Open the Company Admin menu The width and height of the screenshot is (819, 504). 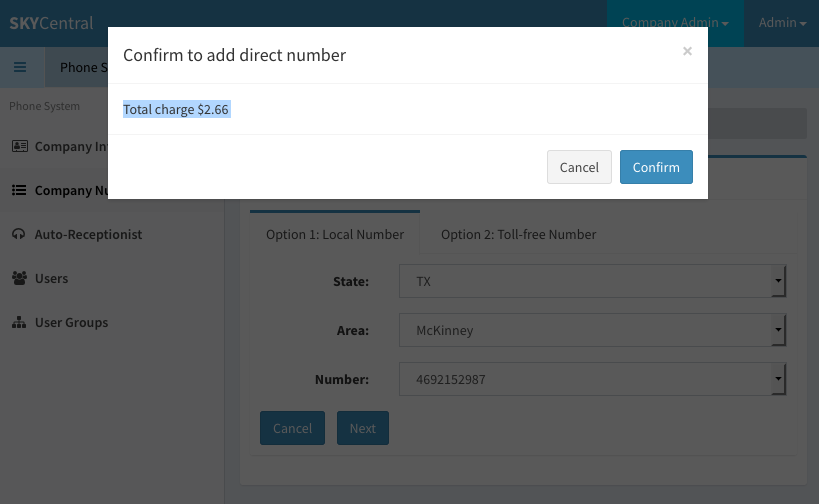tap(675, 23)
